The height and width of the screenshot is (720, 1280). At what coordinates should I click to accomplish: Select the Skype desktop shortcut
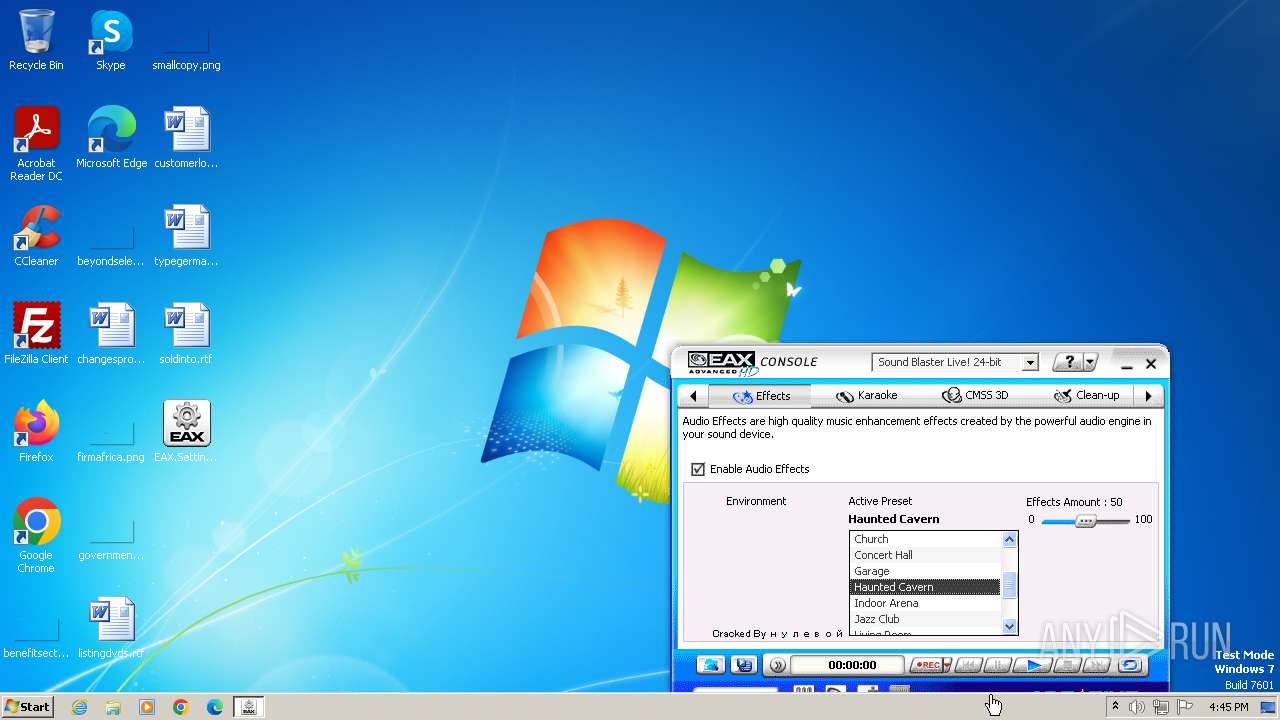coord(111,40)
